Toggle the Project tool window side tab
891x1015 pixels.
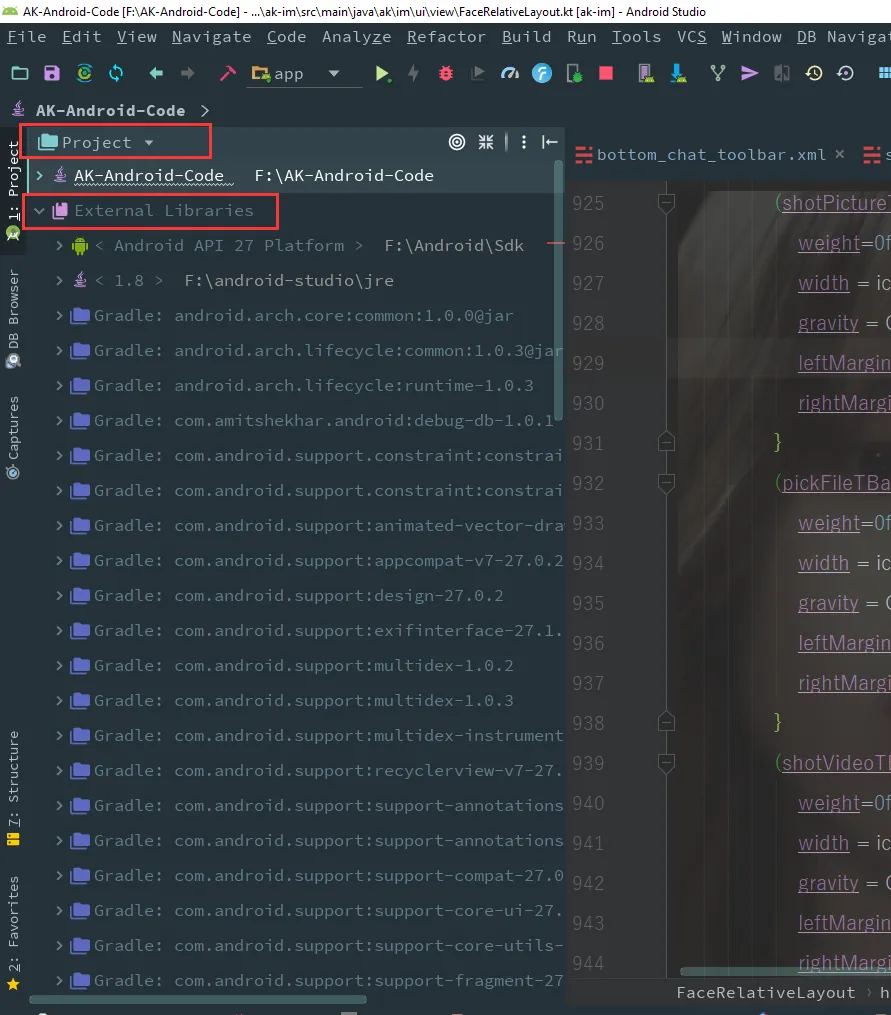(x=14, y=190)
